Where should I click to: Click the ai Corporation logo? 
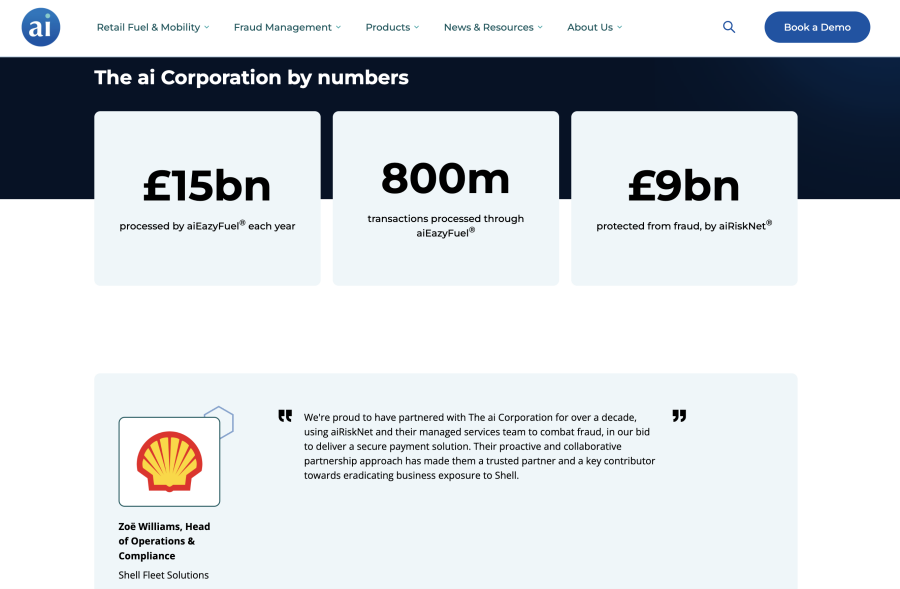pyautogui.click(x=41, y=27)
